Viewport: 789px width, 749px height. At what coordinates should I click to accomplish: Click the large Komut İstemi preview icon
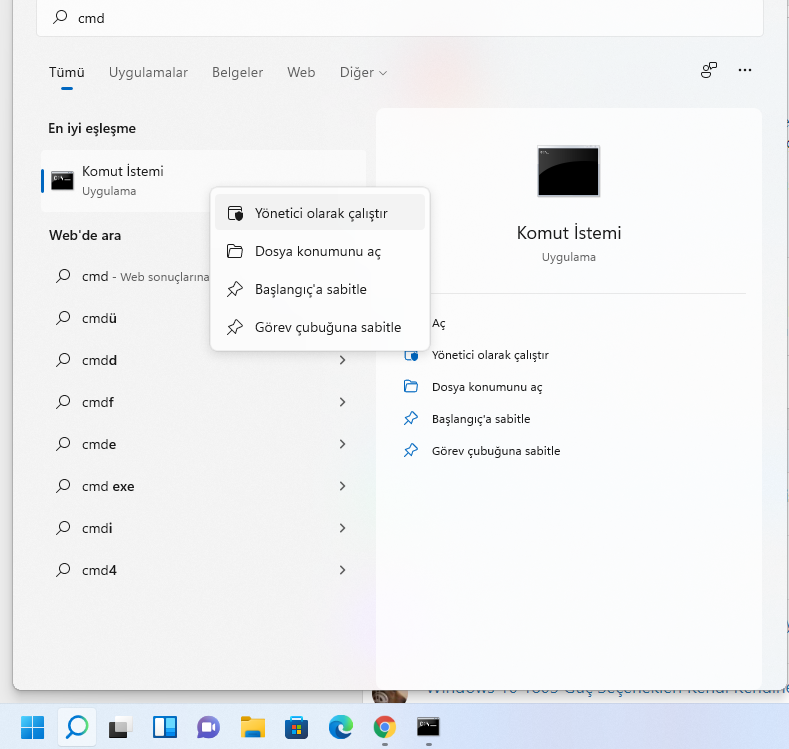pos(569,172)
